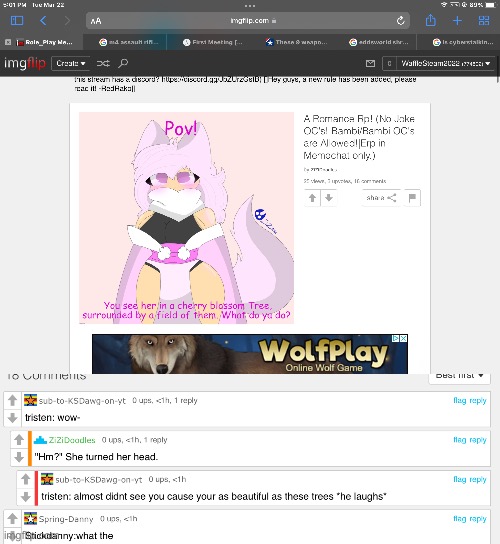Click the imgflip shuffle random icon
Viewport: 500px width, 544px height.
103,63
